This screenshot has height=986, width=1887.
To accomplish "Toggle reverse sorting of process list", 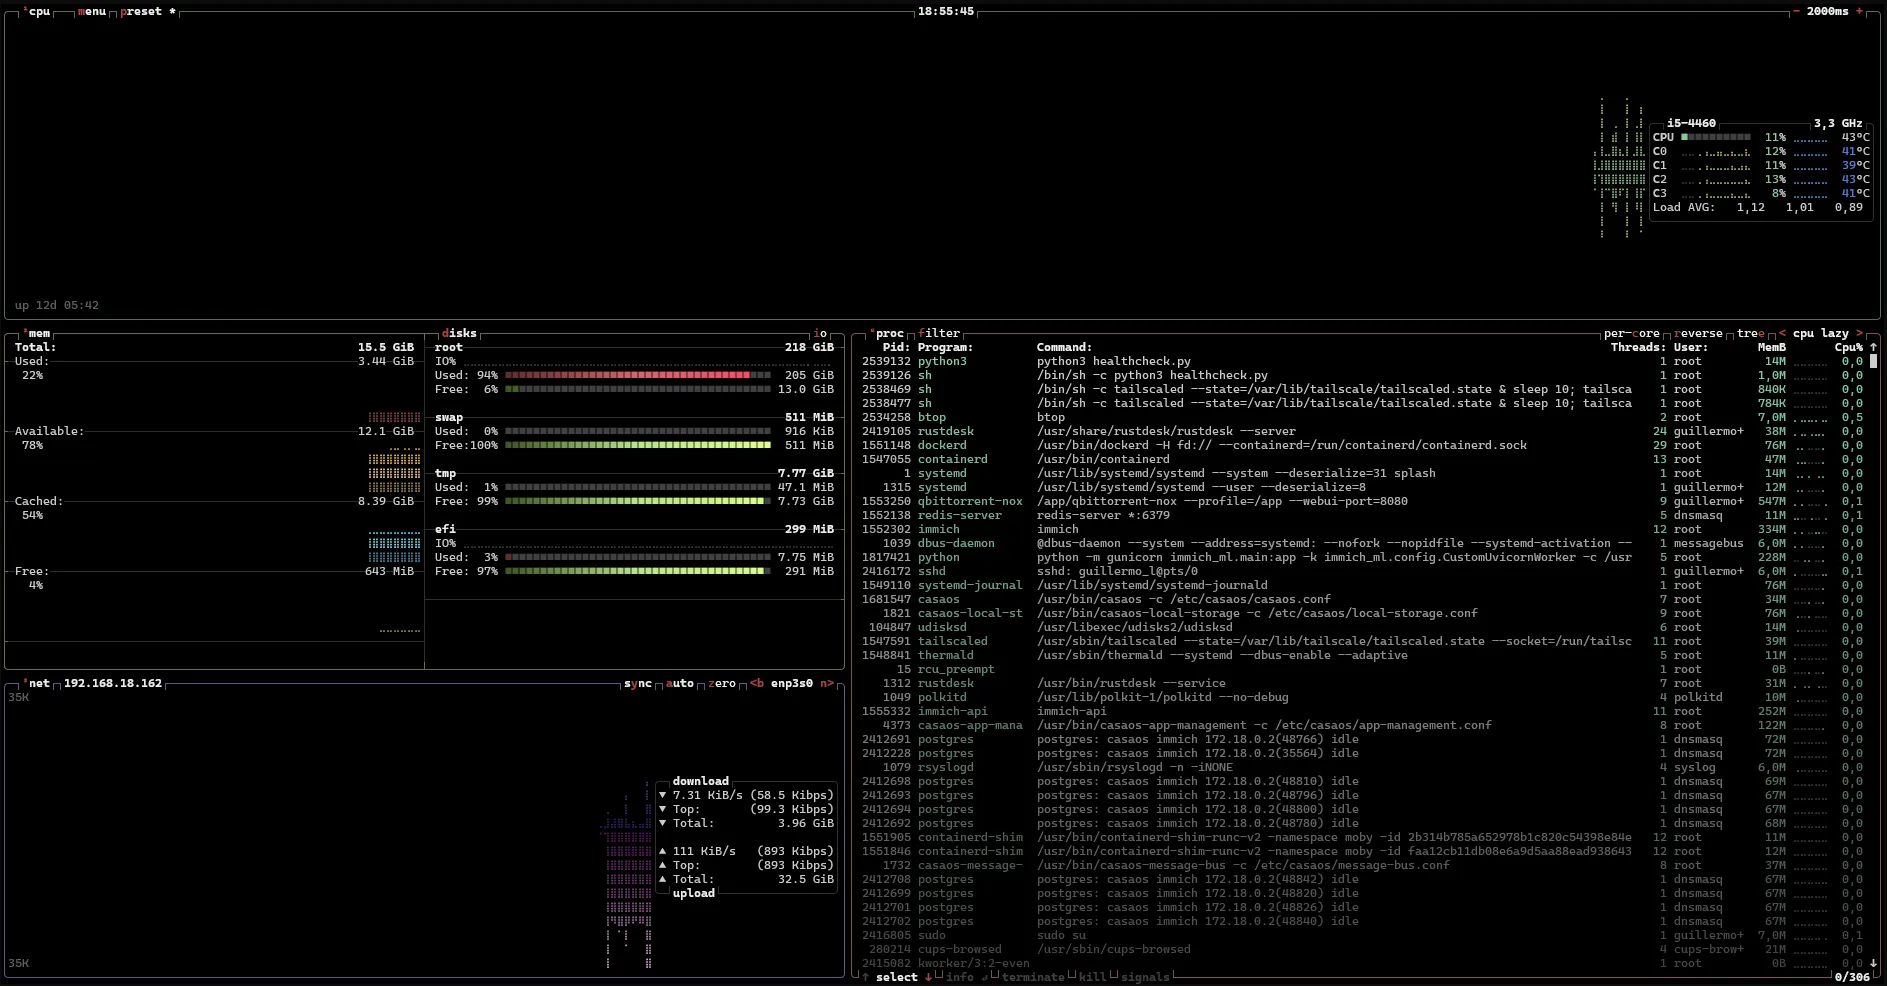I will 1698,333.
